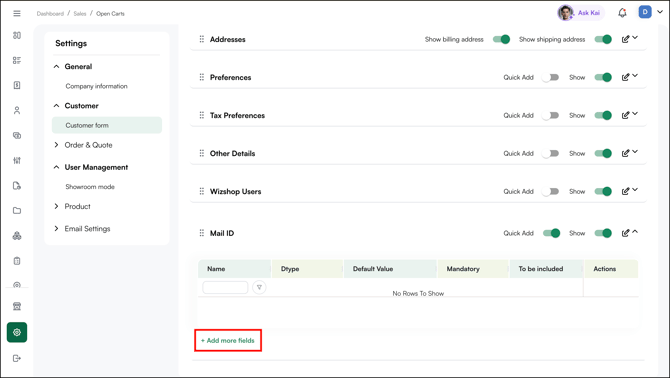Collapse the Mail ID section chevron
The width and height of the screenshot is (670, 378).
pyautogui.click(x=635, y=231)
